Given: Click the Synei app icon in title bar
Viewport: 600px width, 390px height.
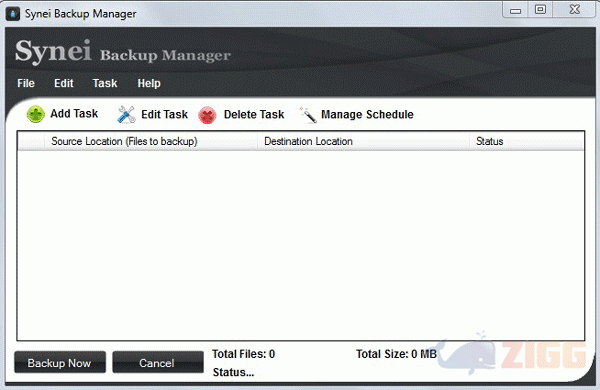Looking at the screenshot, I should (13, 14).
